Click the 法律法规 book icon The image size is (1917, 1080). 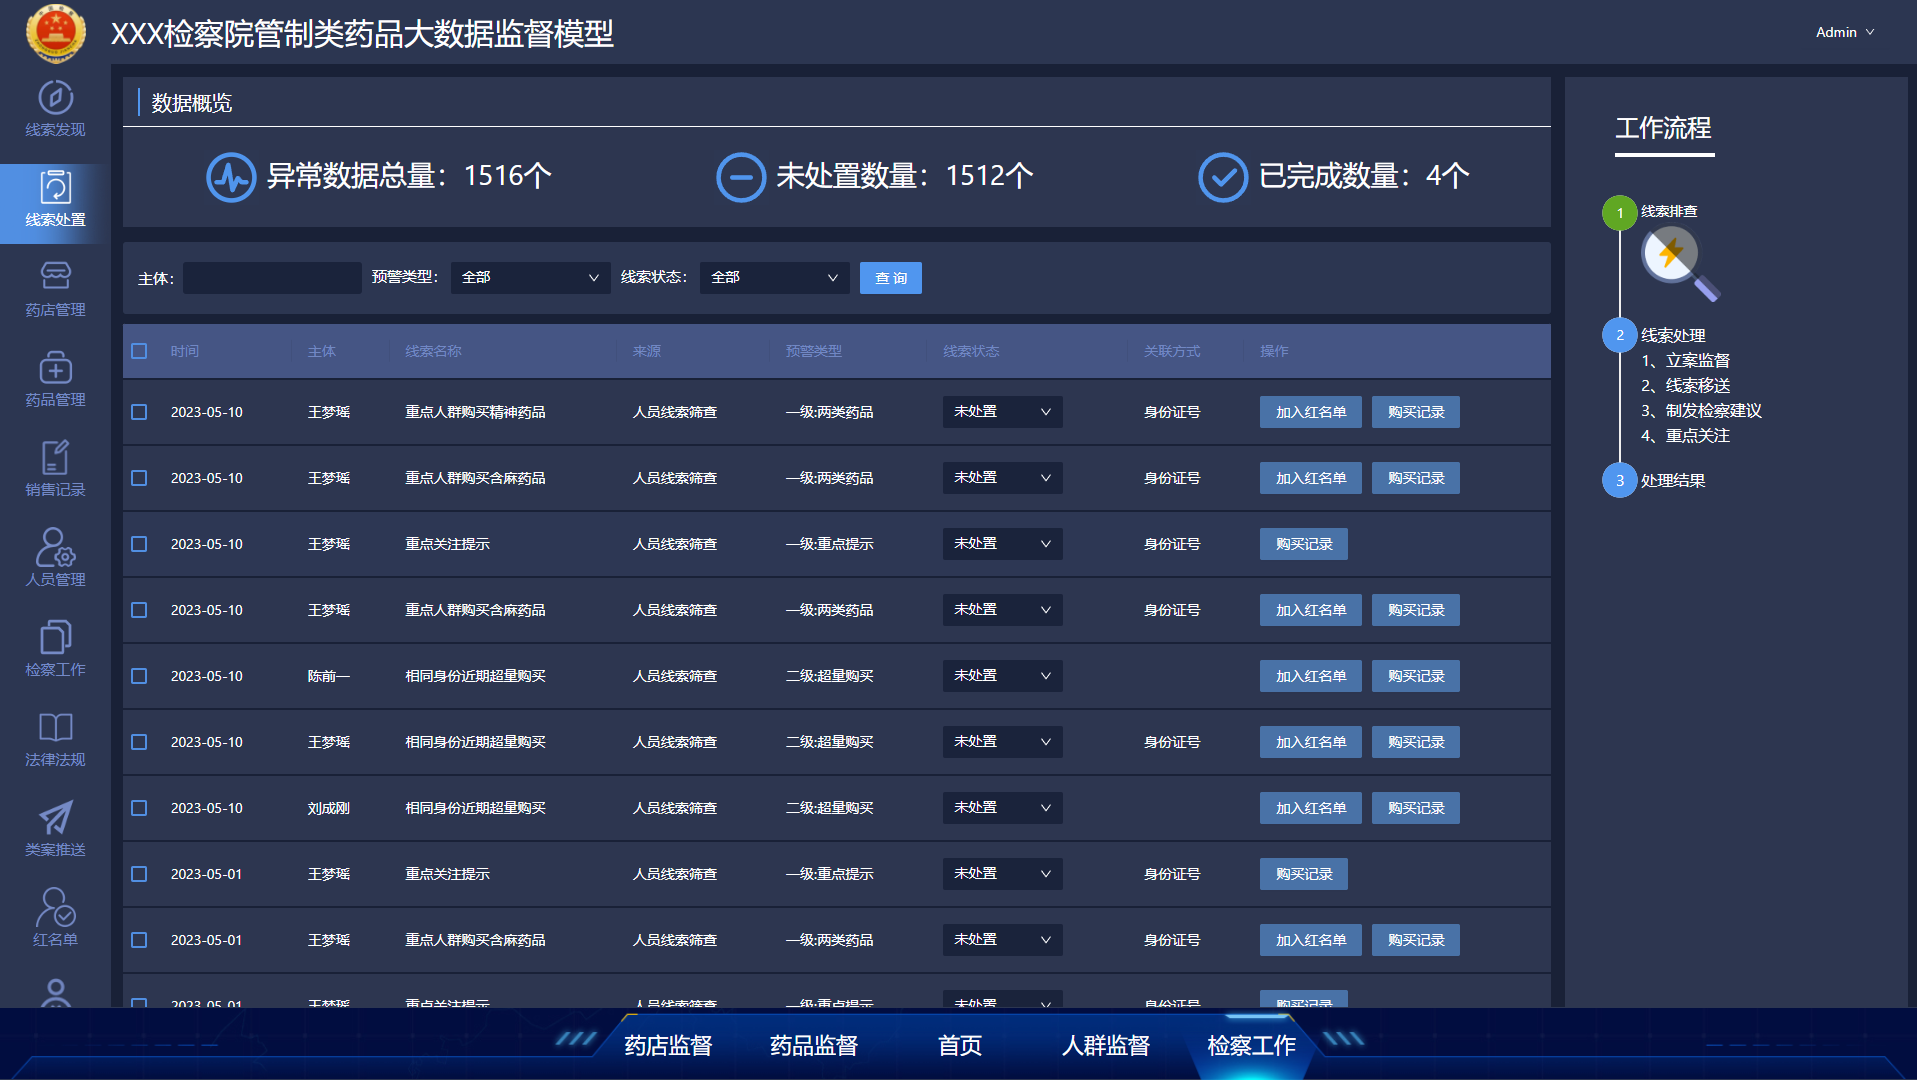coord(55,728)
